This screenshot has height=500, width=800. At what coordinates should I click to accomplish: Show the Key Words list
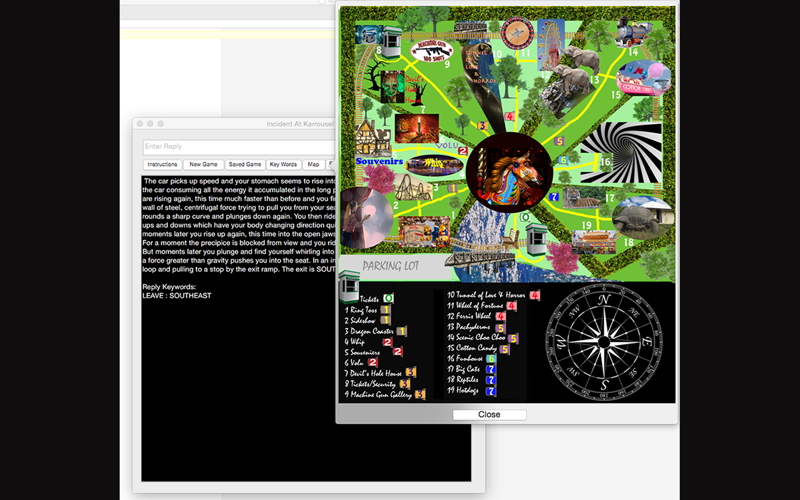283,164
